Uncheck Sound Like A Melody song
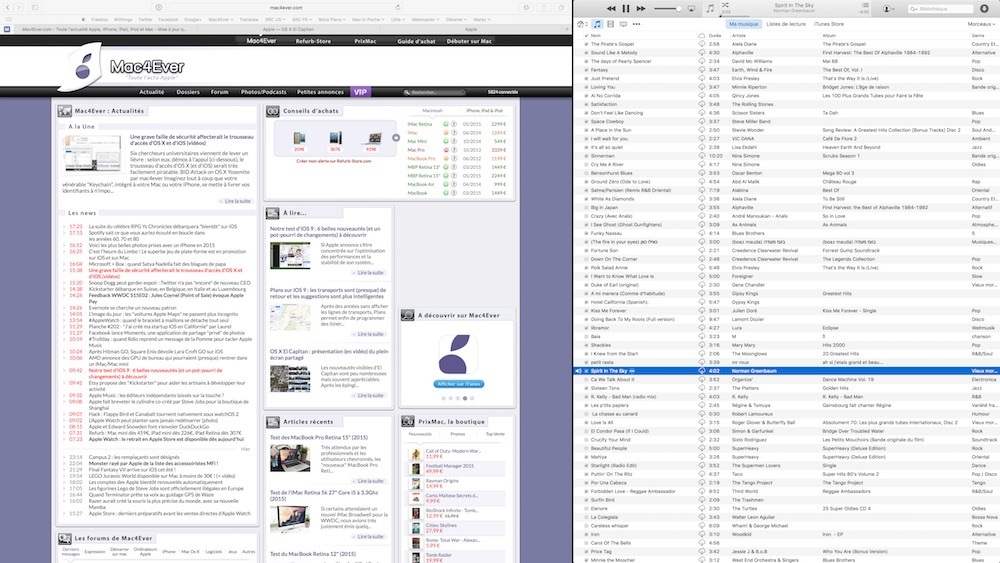This screenshot has height=563, width=1000. point(587,53)
